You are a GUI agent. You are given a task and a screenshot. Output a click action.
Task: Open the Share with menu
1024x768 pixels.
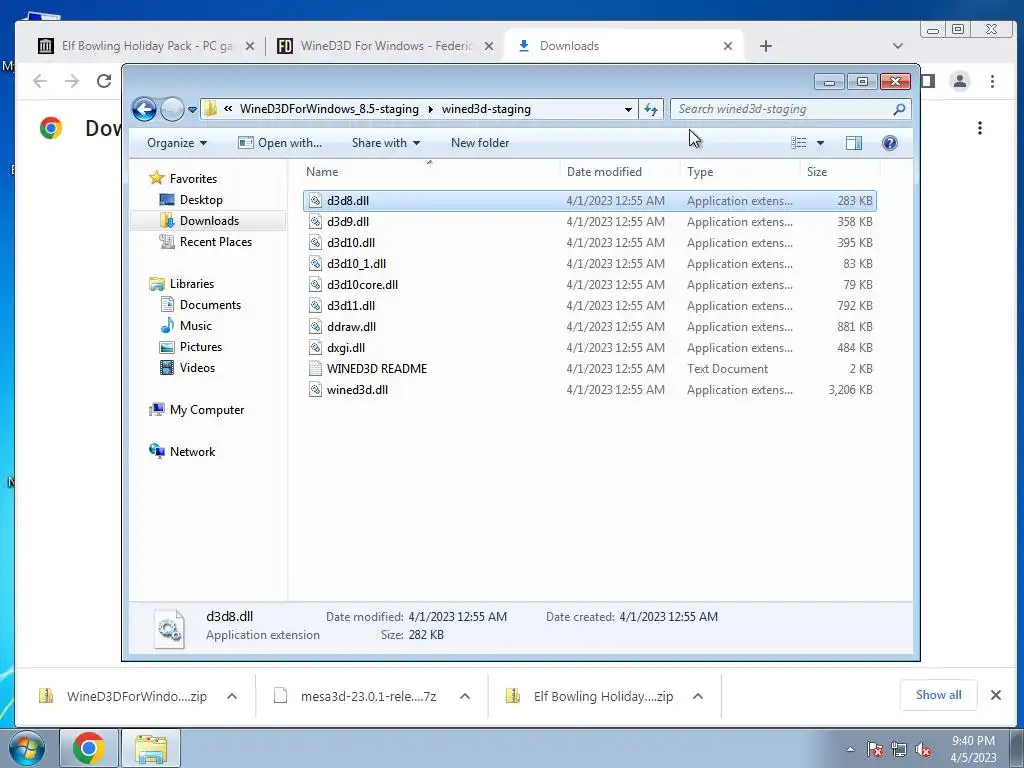click(385, 143)
